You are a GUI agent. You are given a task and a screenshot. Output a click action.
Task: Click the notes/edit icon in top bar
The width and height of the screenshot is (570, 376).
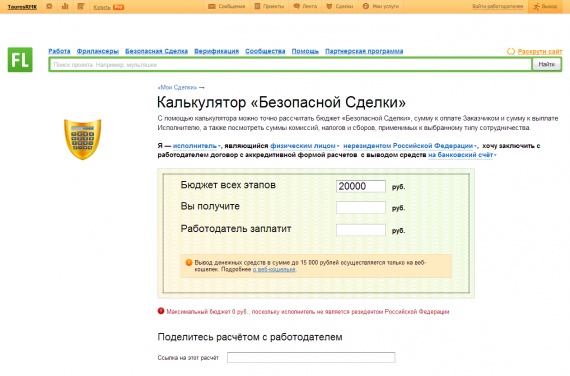pyautogui.click(x=81, y=6)
